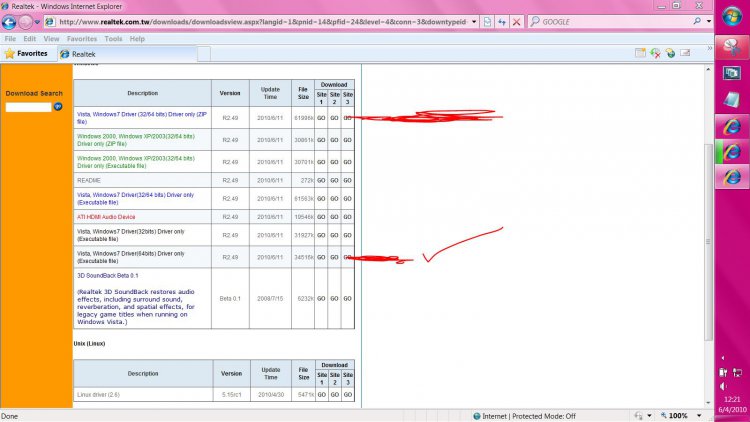Open the Favorites star button
The height and width of the screenshot is (422, 750).
[27, 53]
